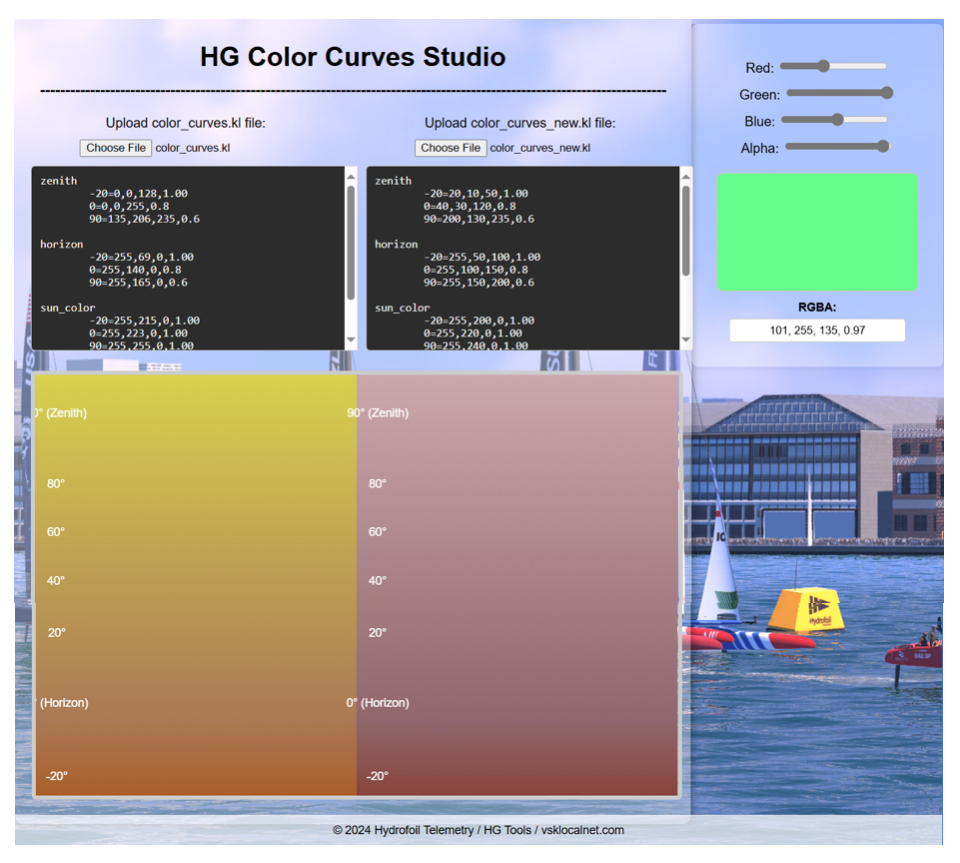Click scroll up arrow in right code panel
The height and width of the screenshot is (863, 960).
pyautogui.click(x=686, y=177)
